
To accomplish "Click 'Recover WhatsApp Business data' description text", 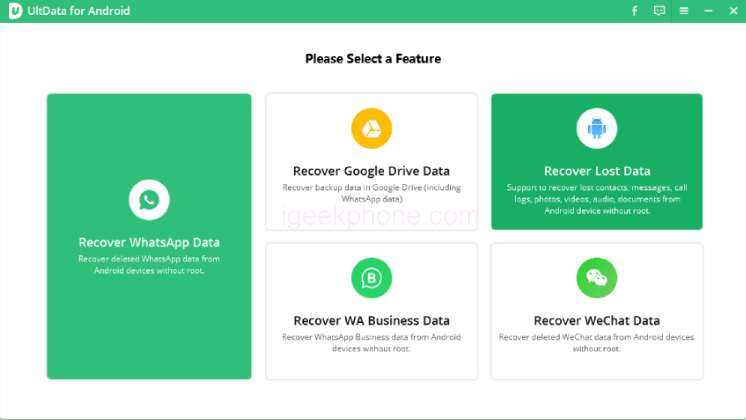I will pyautogui.click(x=371, y=342).
